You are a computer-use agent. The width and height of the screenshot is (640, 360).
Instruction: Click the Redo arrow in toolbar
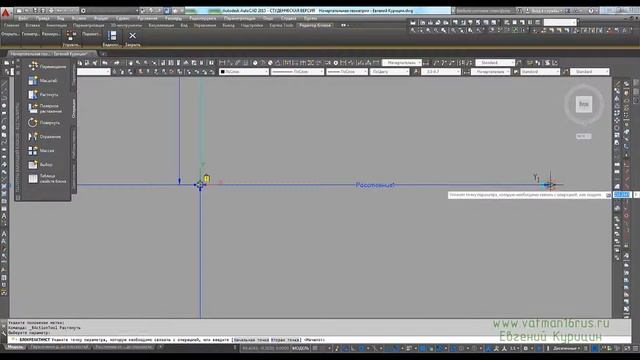(x=117, y=63)
